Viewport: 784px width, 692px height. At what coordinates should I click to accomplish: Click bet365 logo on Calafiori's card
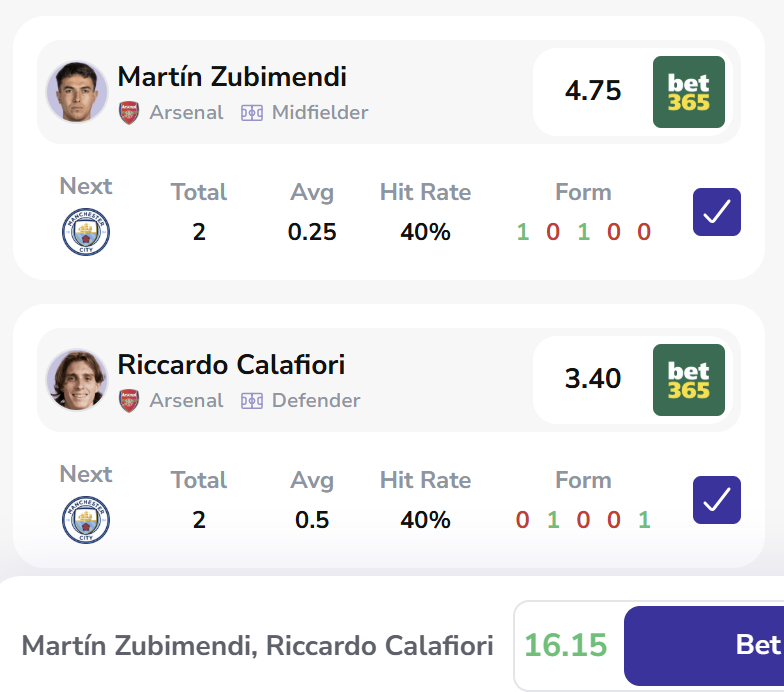688,380
